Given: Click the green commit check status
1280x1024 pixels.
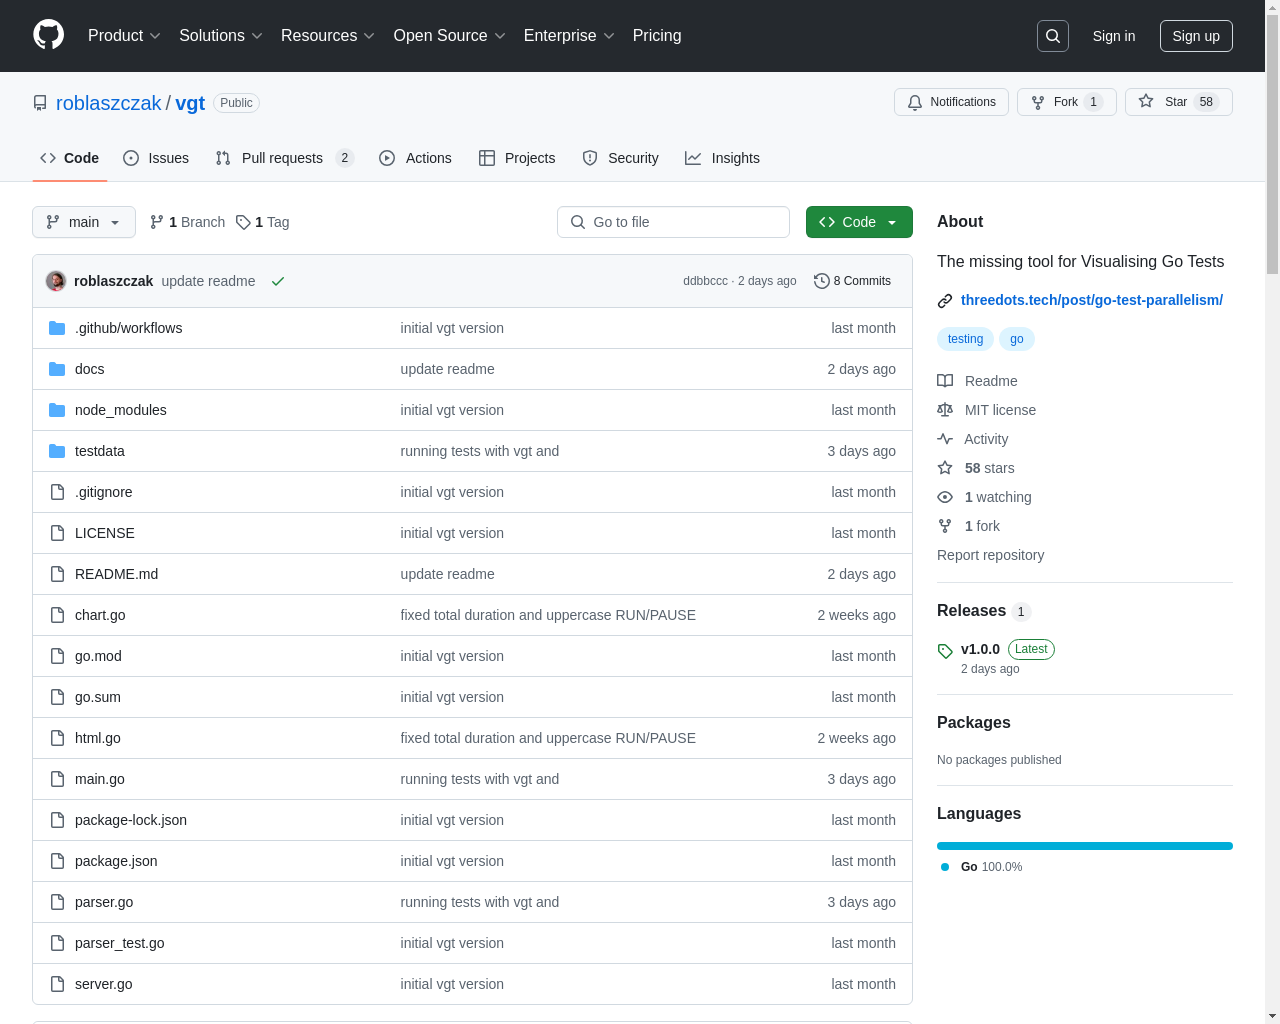Looking at the screenshot, I should click(x=278, y=281).
